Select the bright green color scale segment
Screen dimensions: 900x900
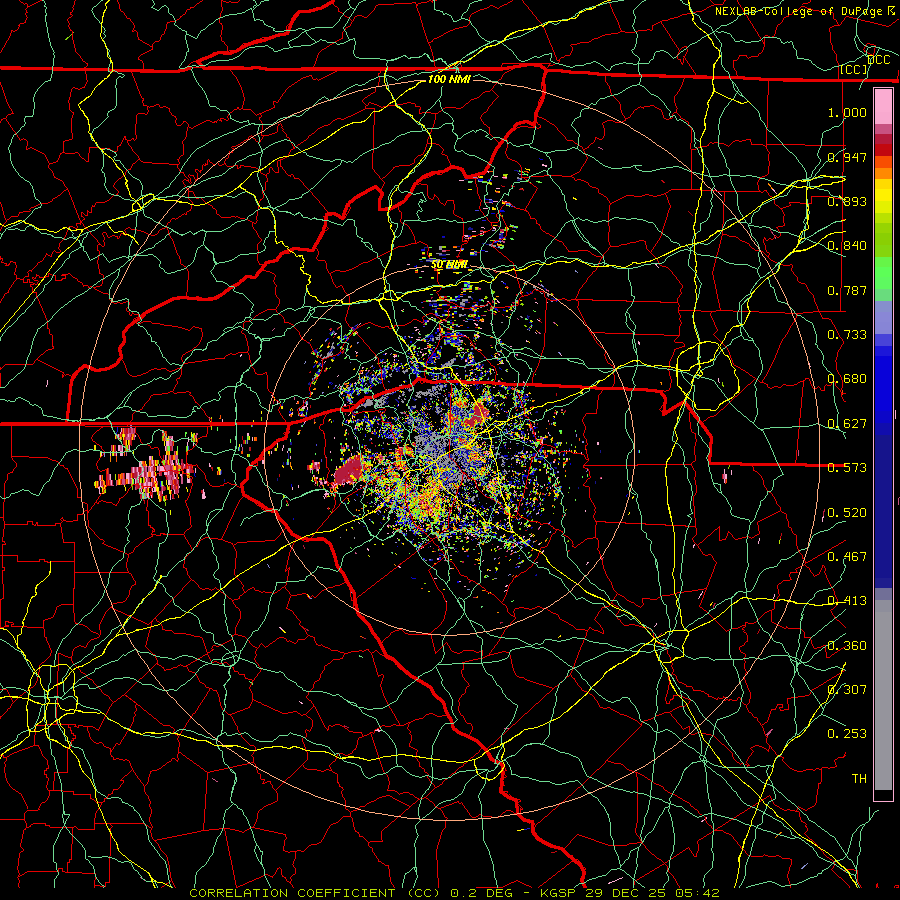click(883, 273)
